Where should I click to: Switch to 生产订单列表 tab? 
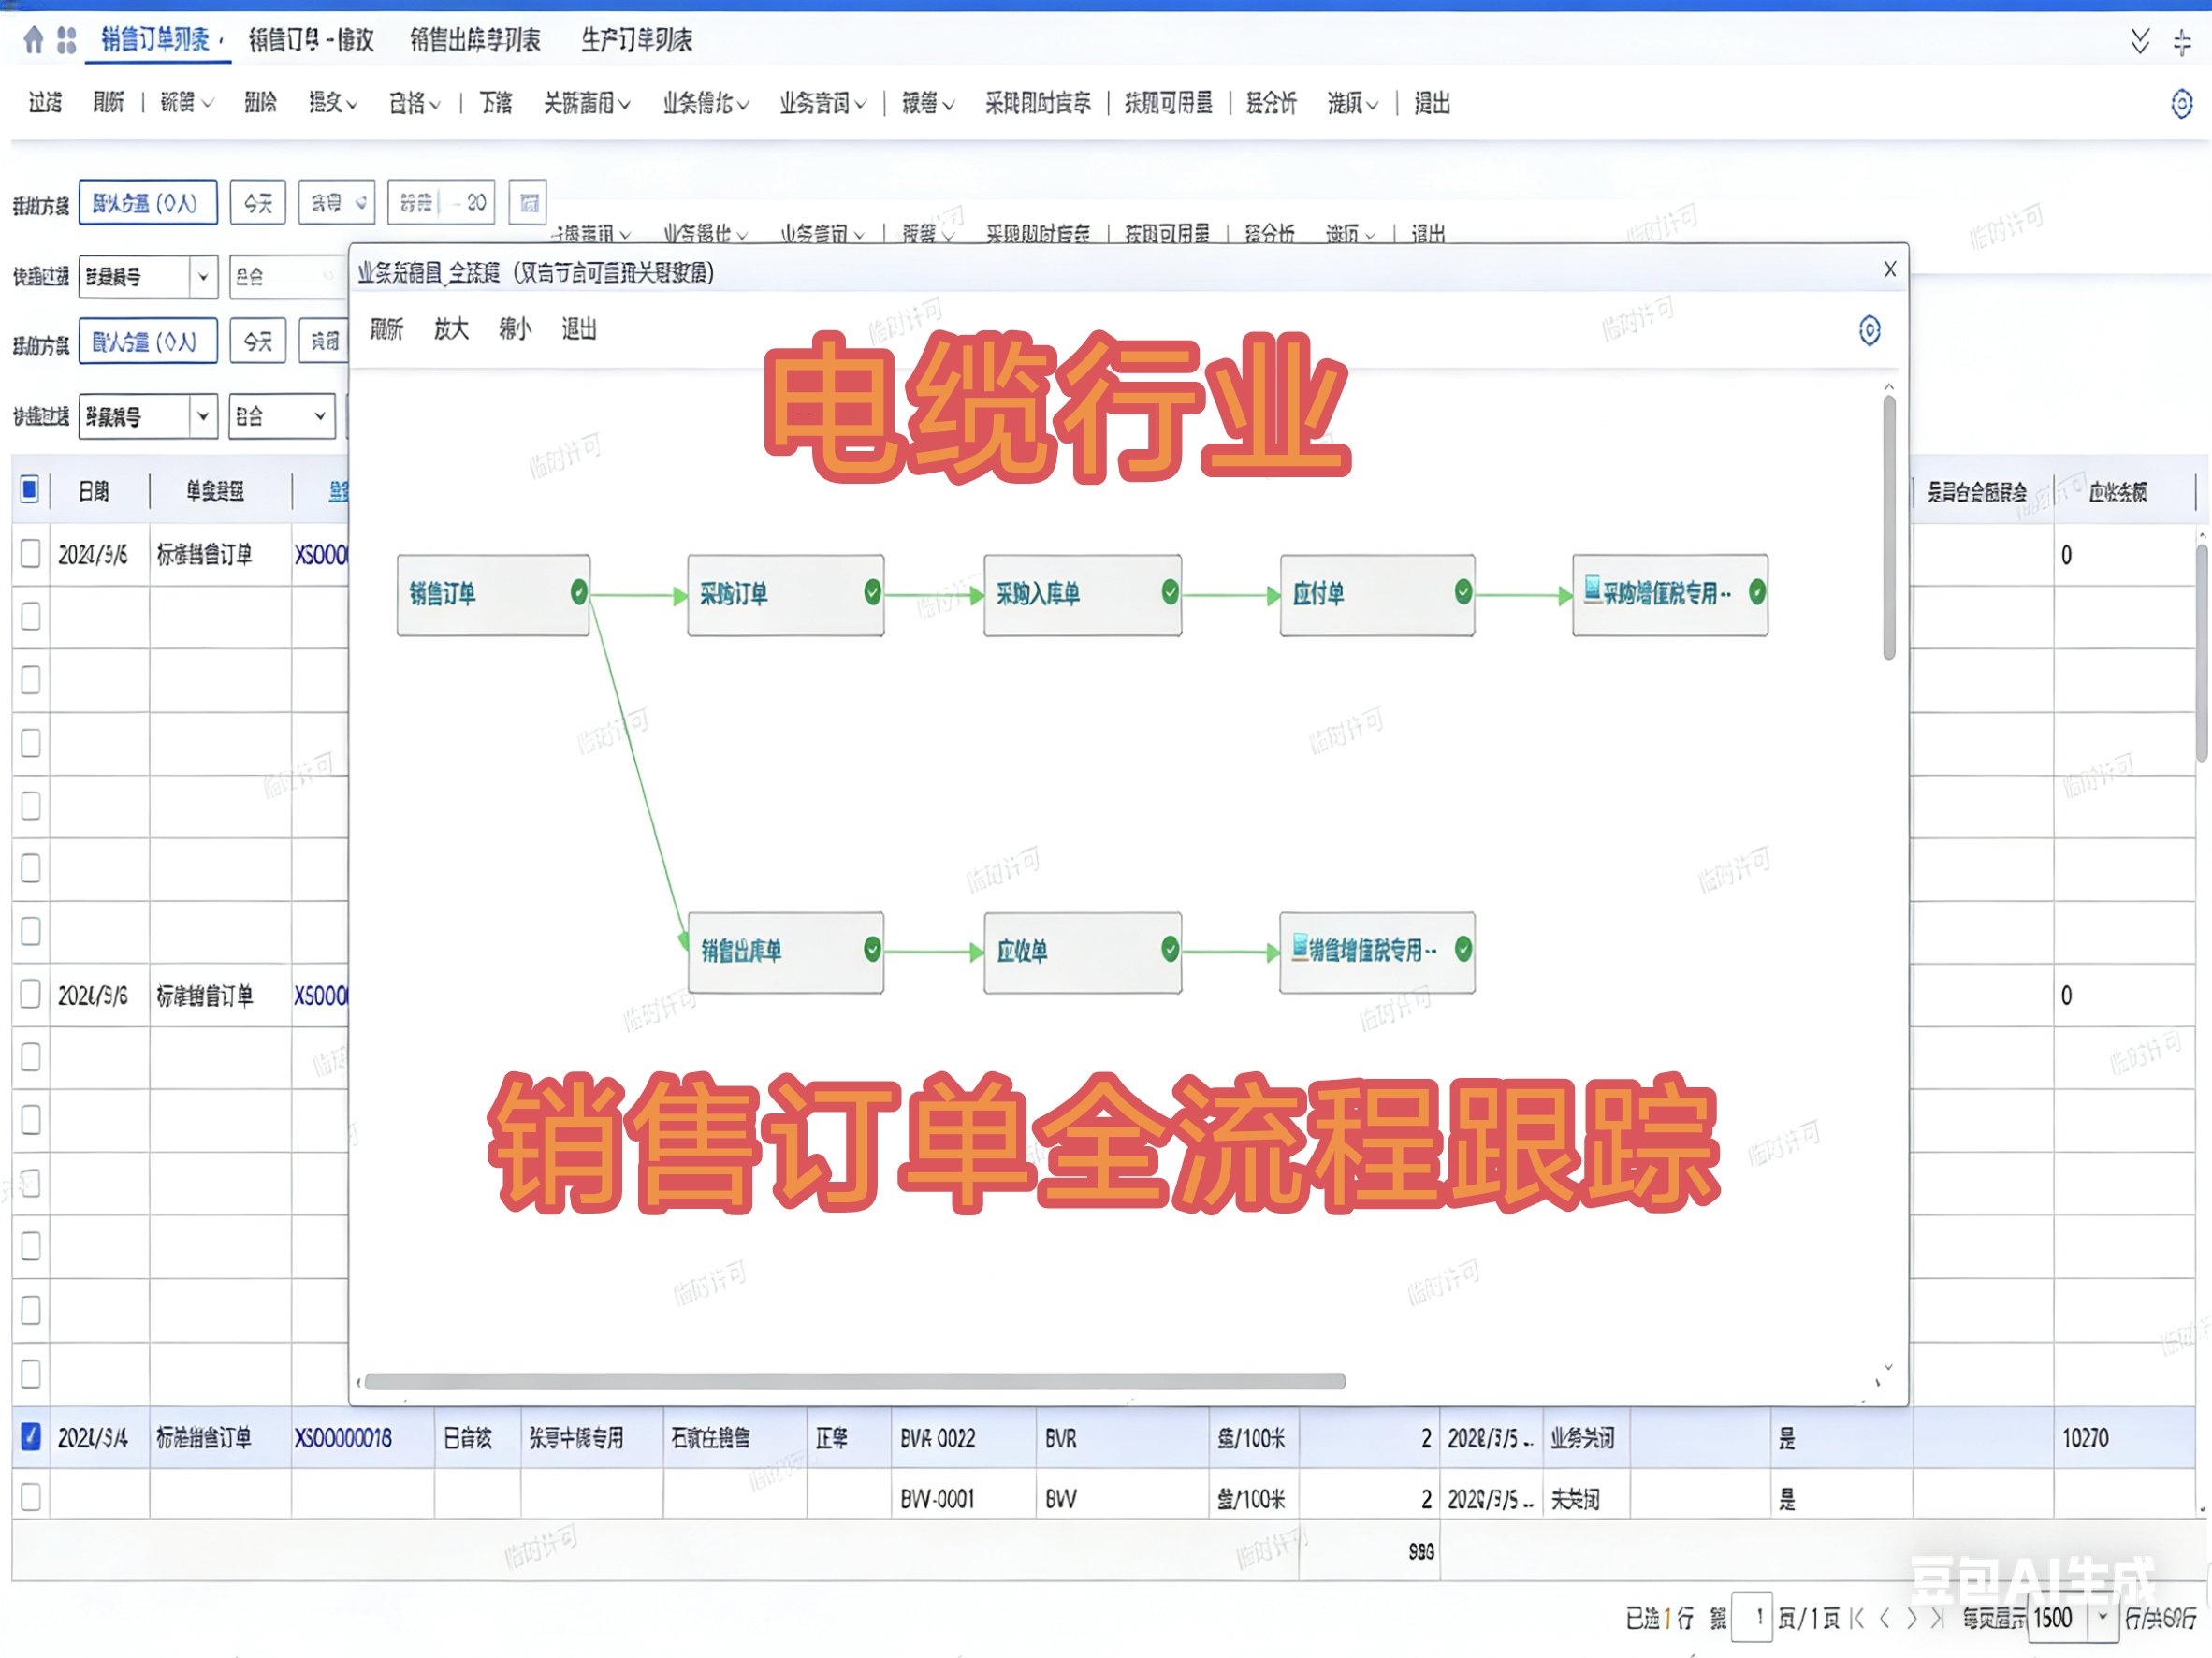(x=636, y=40)
